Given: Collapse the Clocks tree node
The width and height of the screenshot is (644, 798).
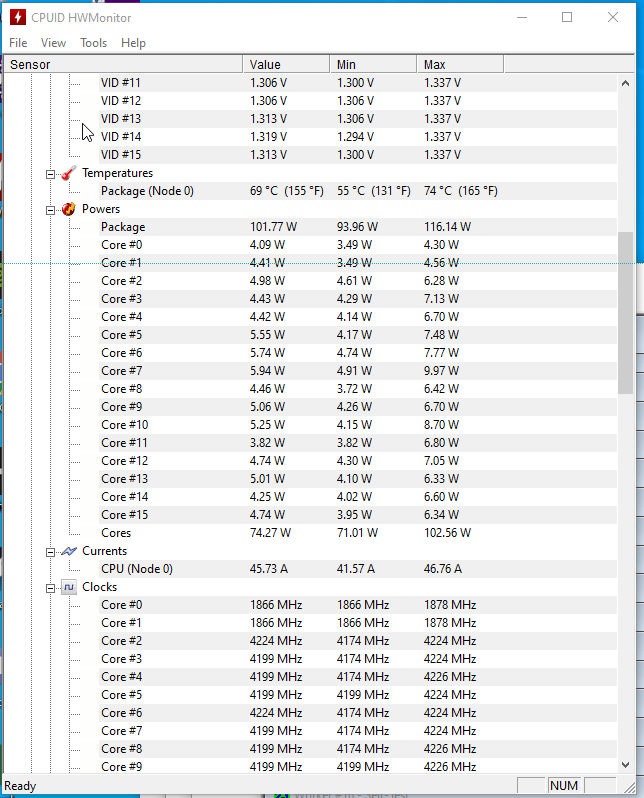Looking at the screenshot, I should click(x=50, y=588).
